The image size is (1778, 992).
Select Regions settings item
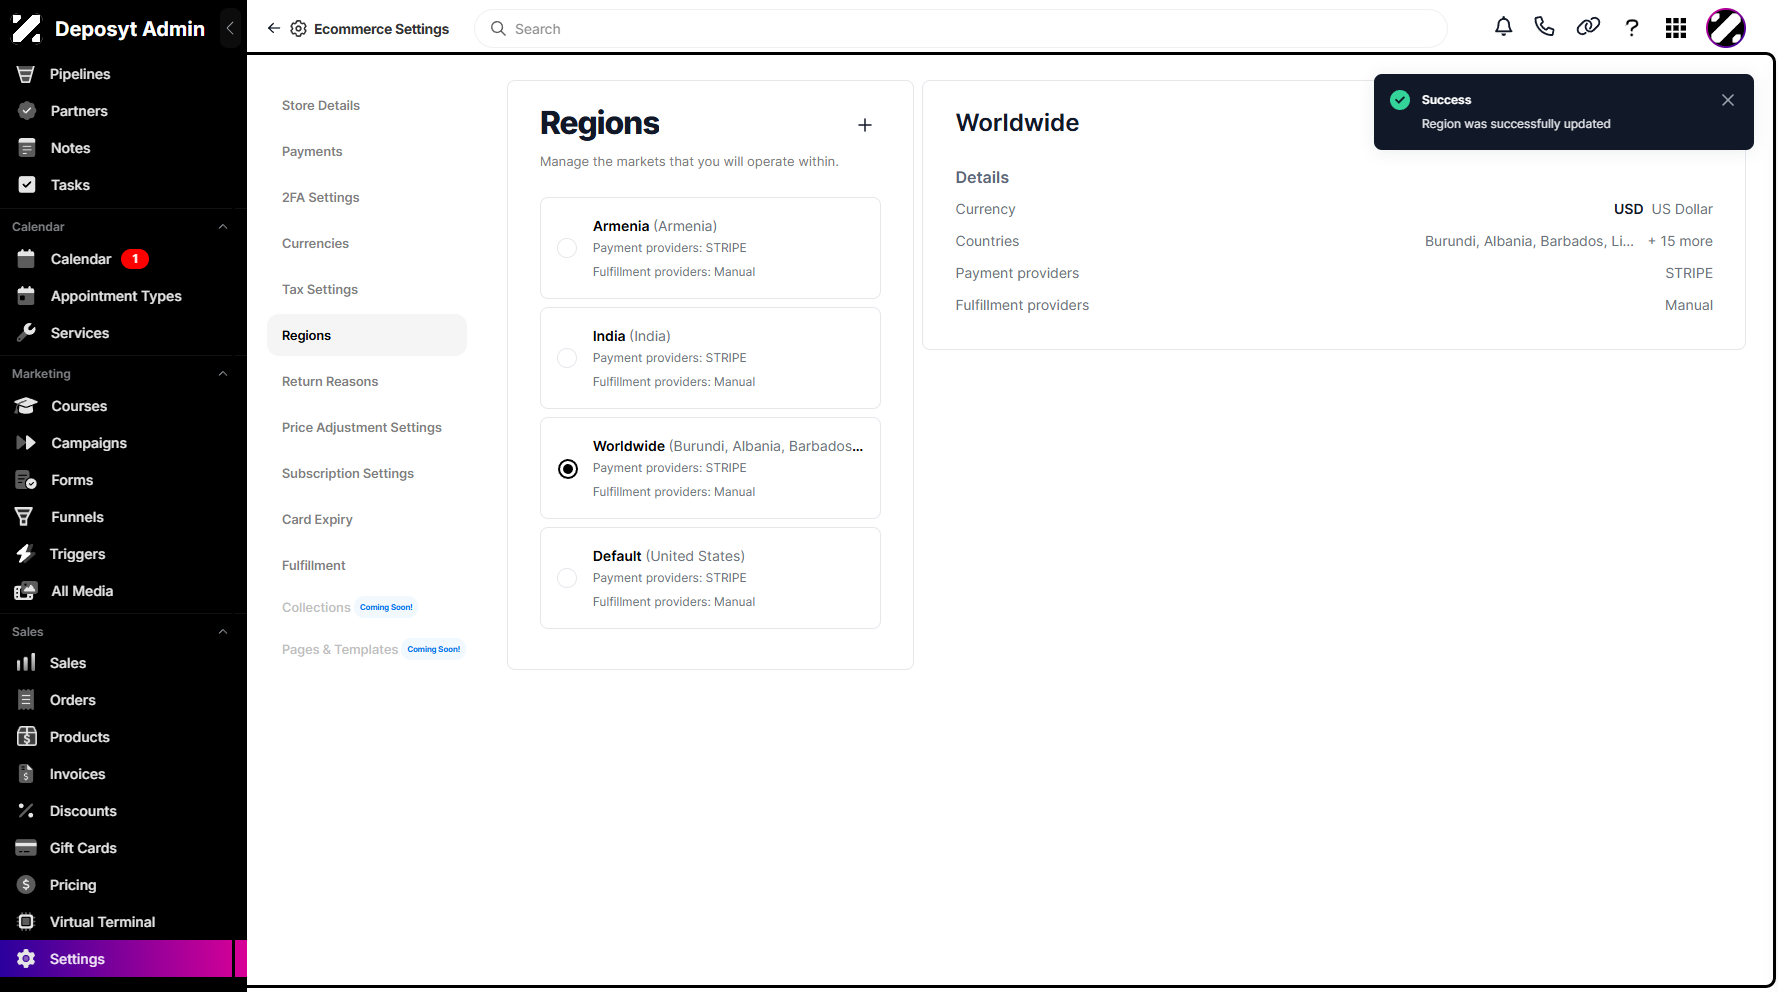(367, 335)
